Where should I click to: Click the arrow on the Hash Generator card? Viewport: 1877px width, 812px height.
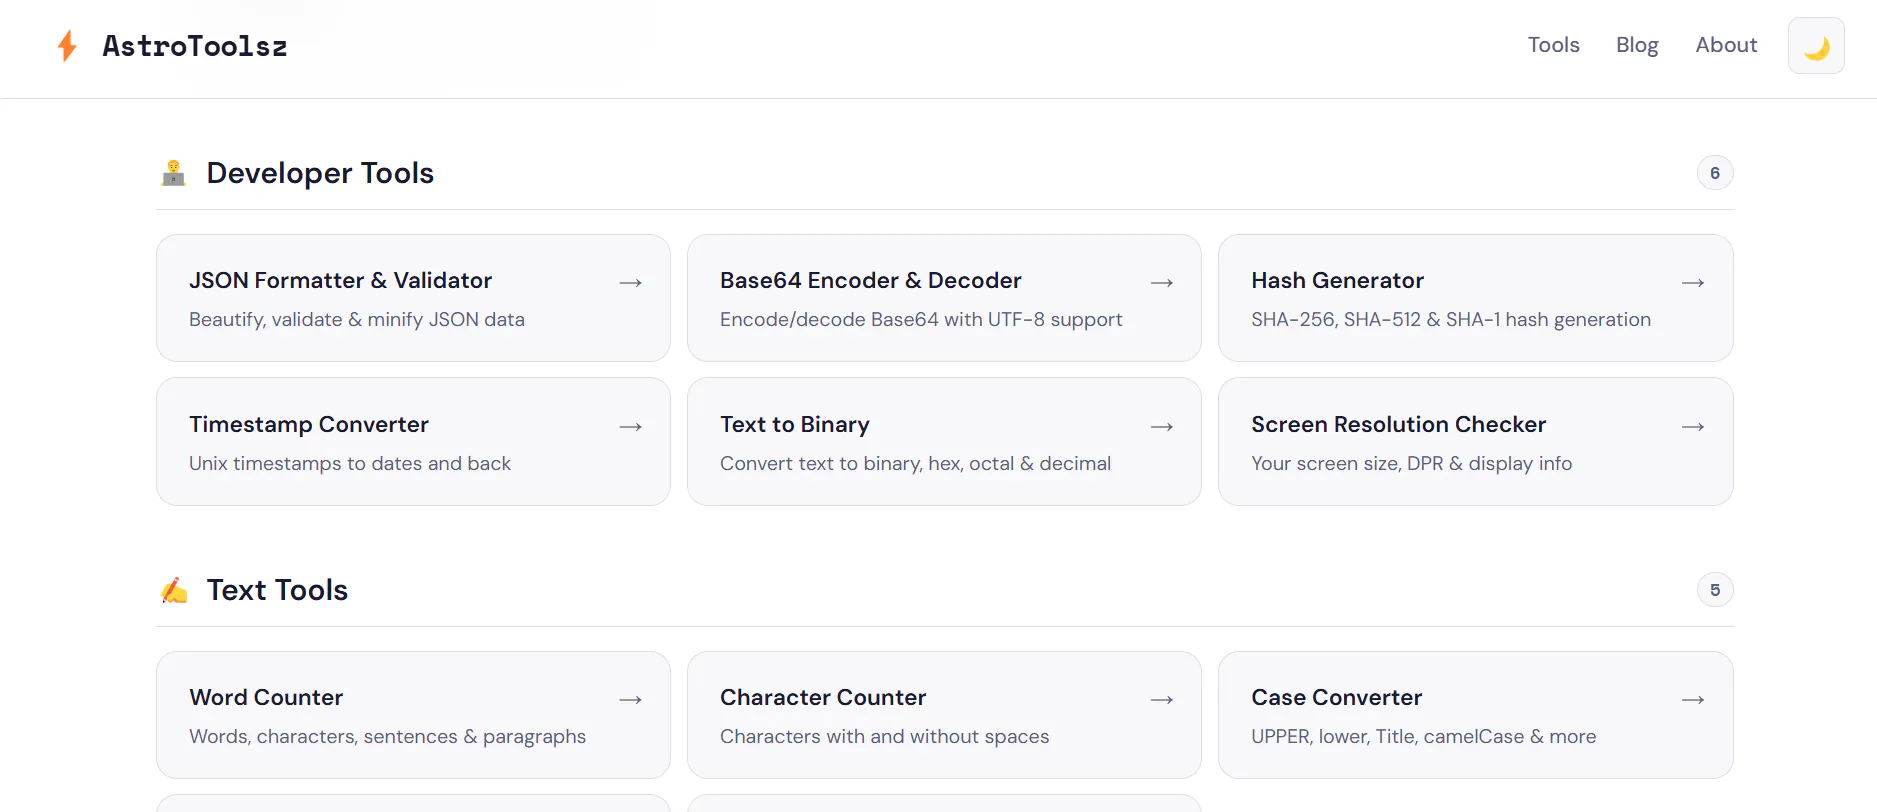[x=1692, y=283]
